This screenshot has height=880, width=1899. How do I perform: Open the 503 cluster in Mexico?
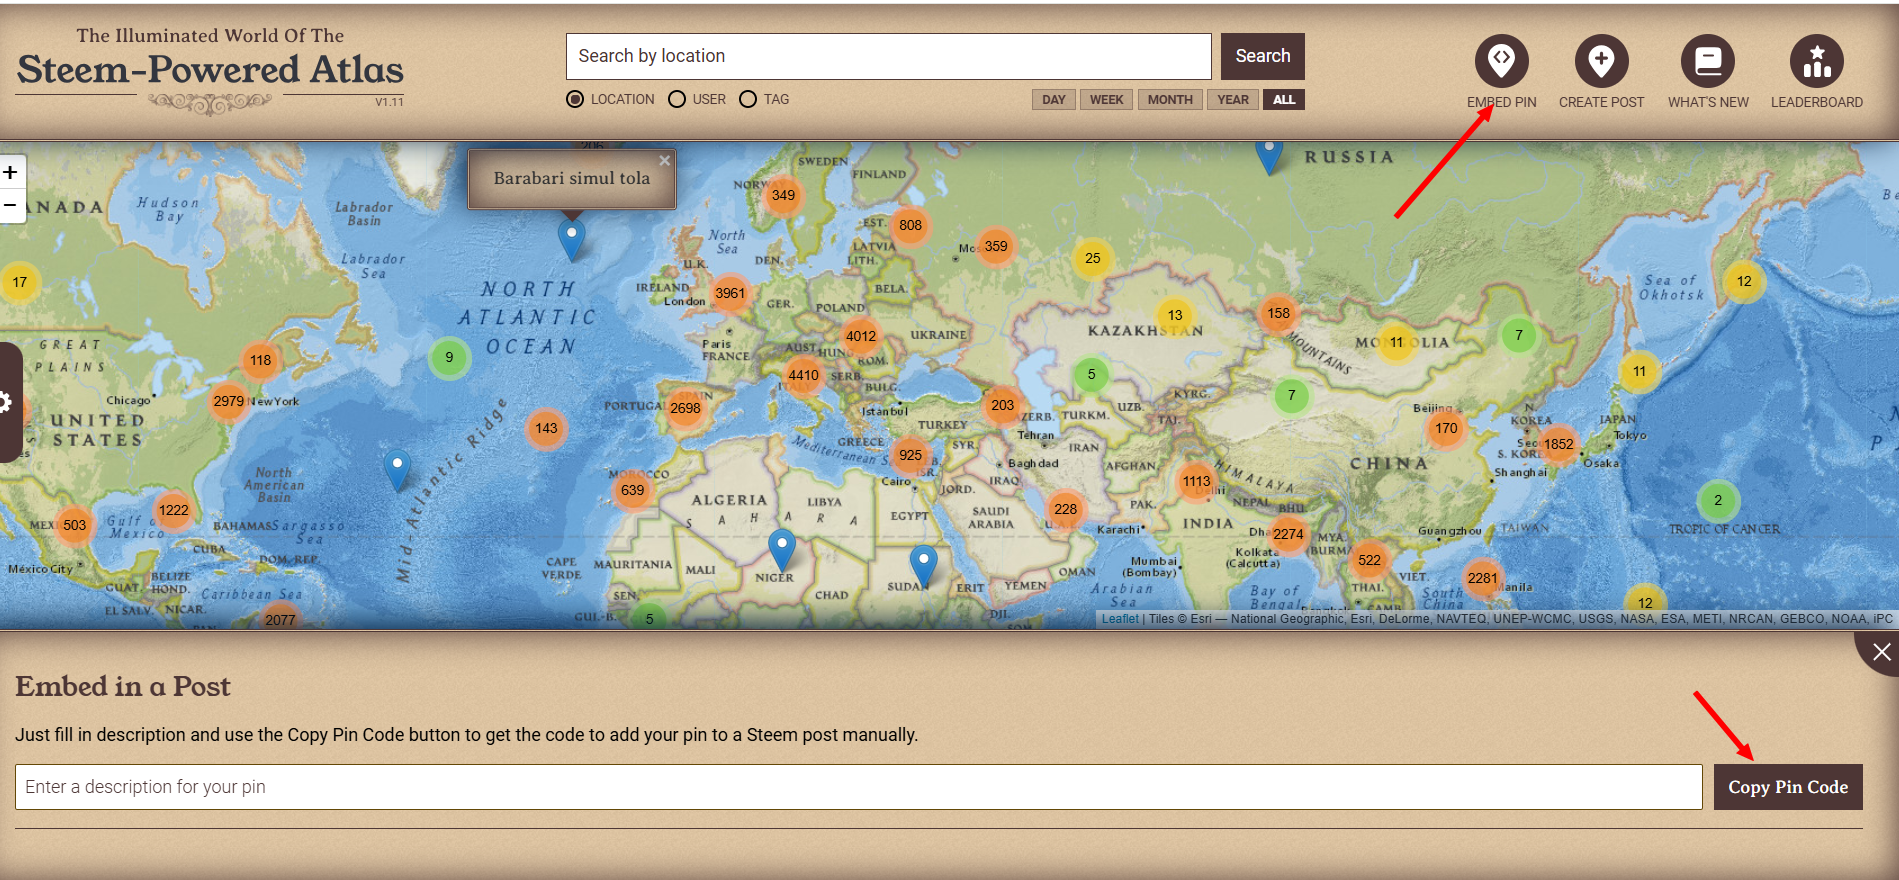(x=74, y=525)
